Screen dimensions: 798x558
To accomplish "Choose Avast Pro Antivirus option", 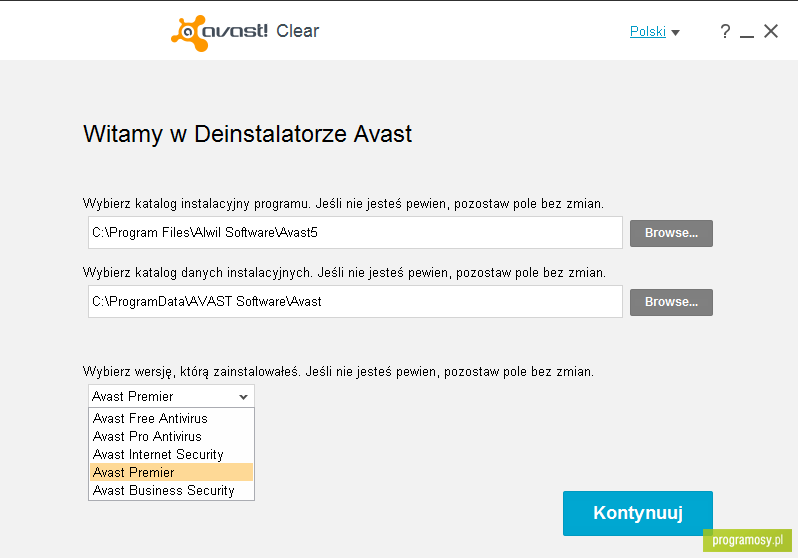I will [171, 436].
